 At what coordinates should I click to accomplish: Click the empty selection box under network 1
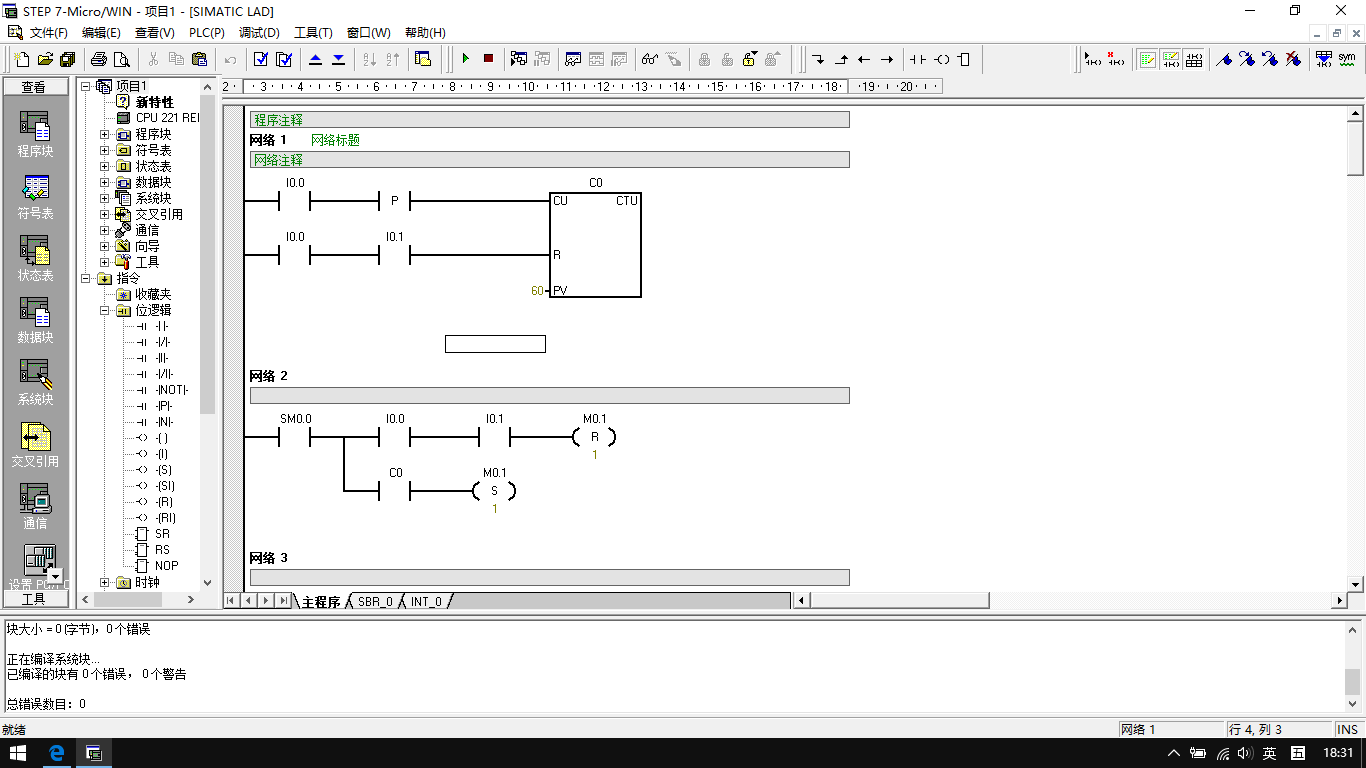pyautogui.click(x=495, y=344)
